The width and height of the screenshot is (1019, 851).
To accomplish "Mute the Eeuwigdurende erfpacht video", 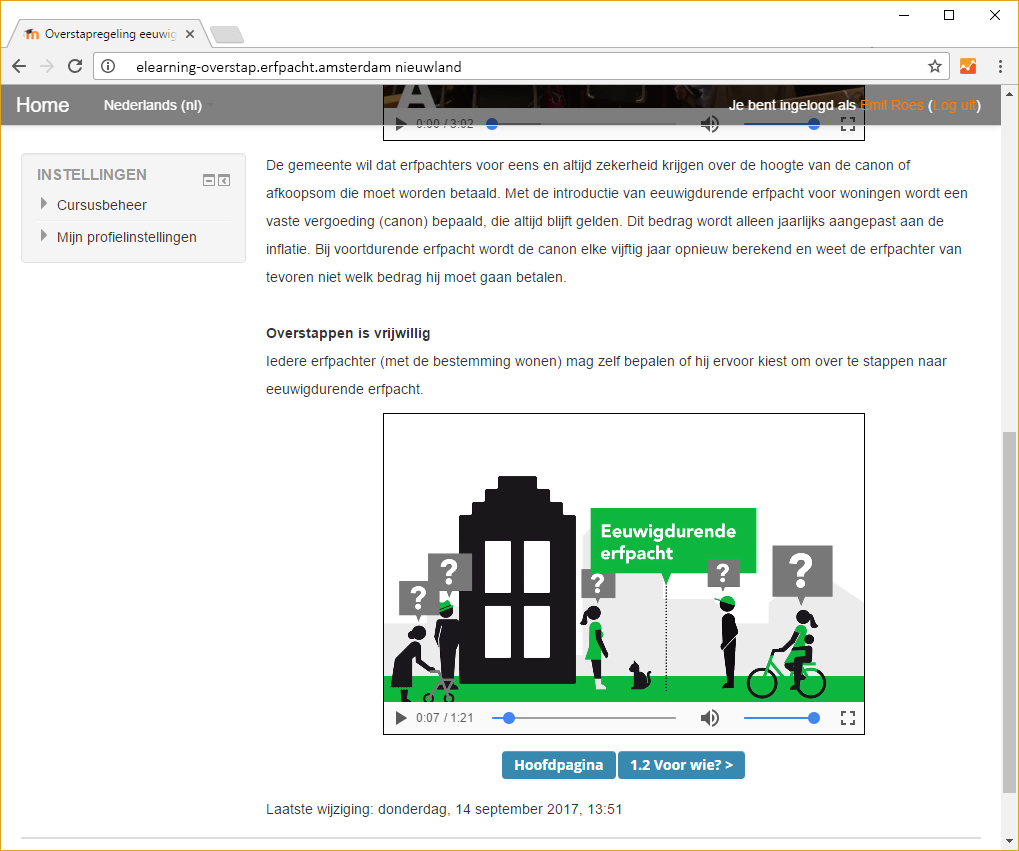I will pos(710,718).
